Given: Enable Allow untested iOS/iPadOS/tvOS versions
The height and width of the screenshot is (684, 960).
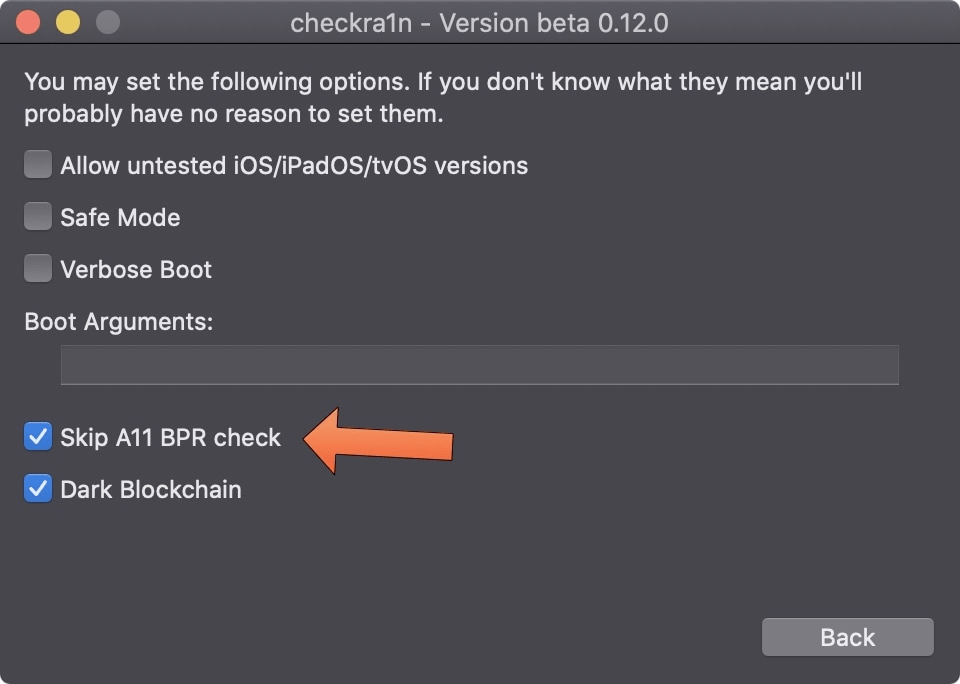Looking at the screenshot, I should click(x=37, y=164).
